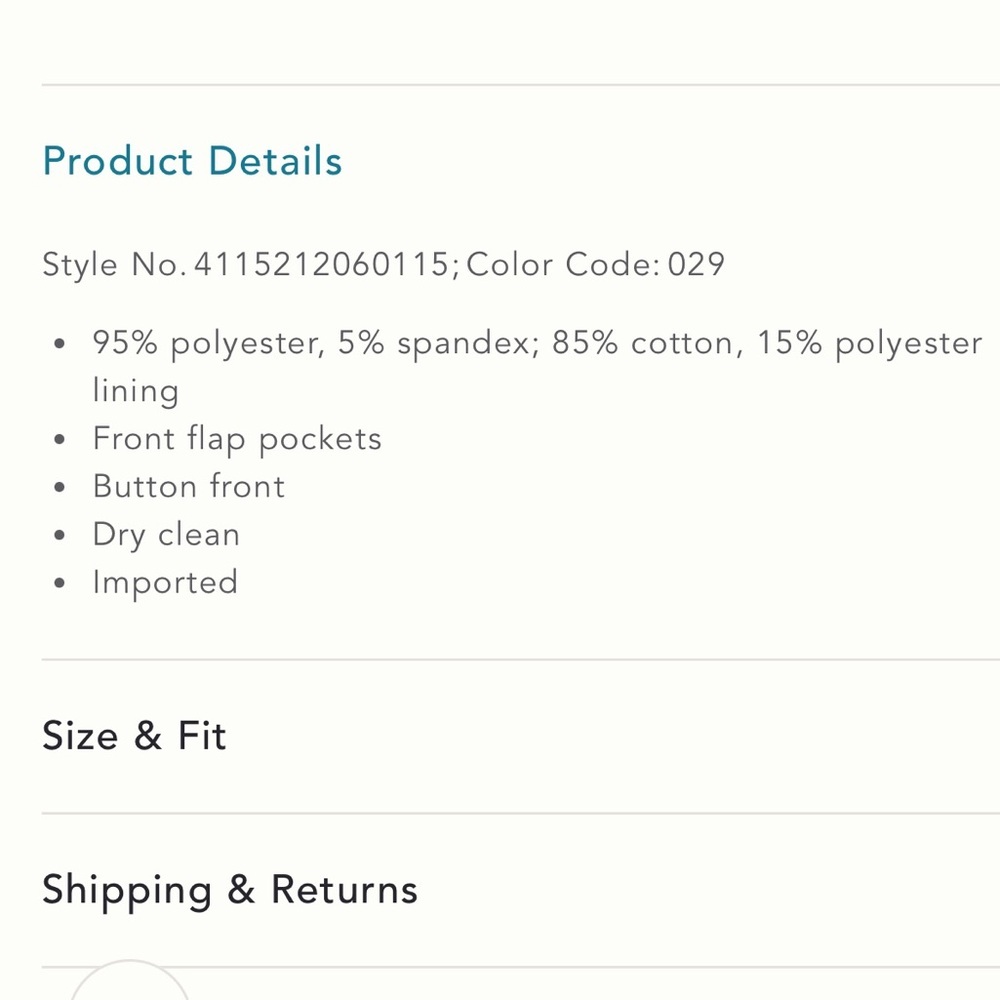This screenshot has height=1000, width=1000.
Task: Click the 'Dry clean' care instruction
Action: tap(166, 535)
